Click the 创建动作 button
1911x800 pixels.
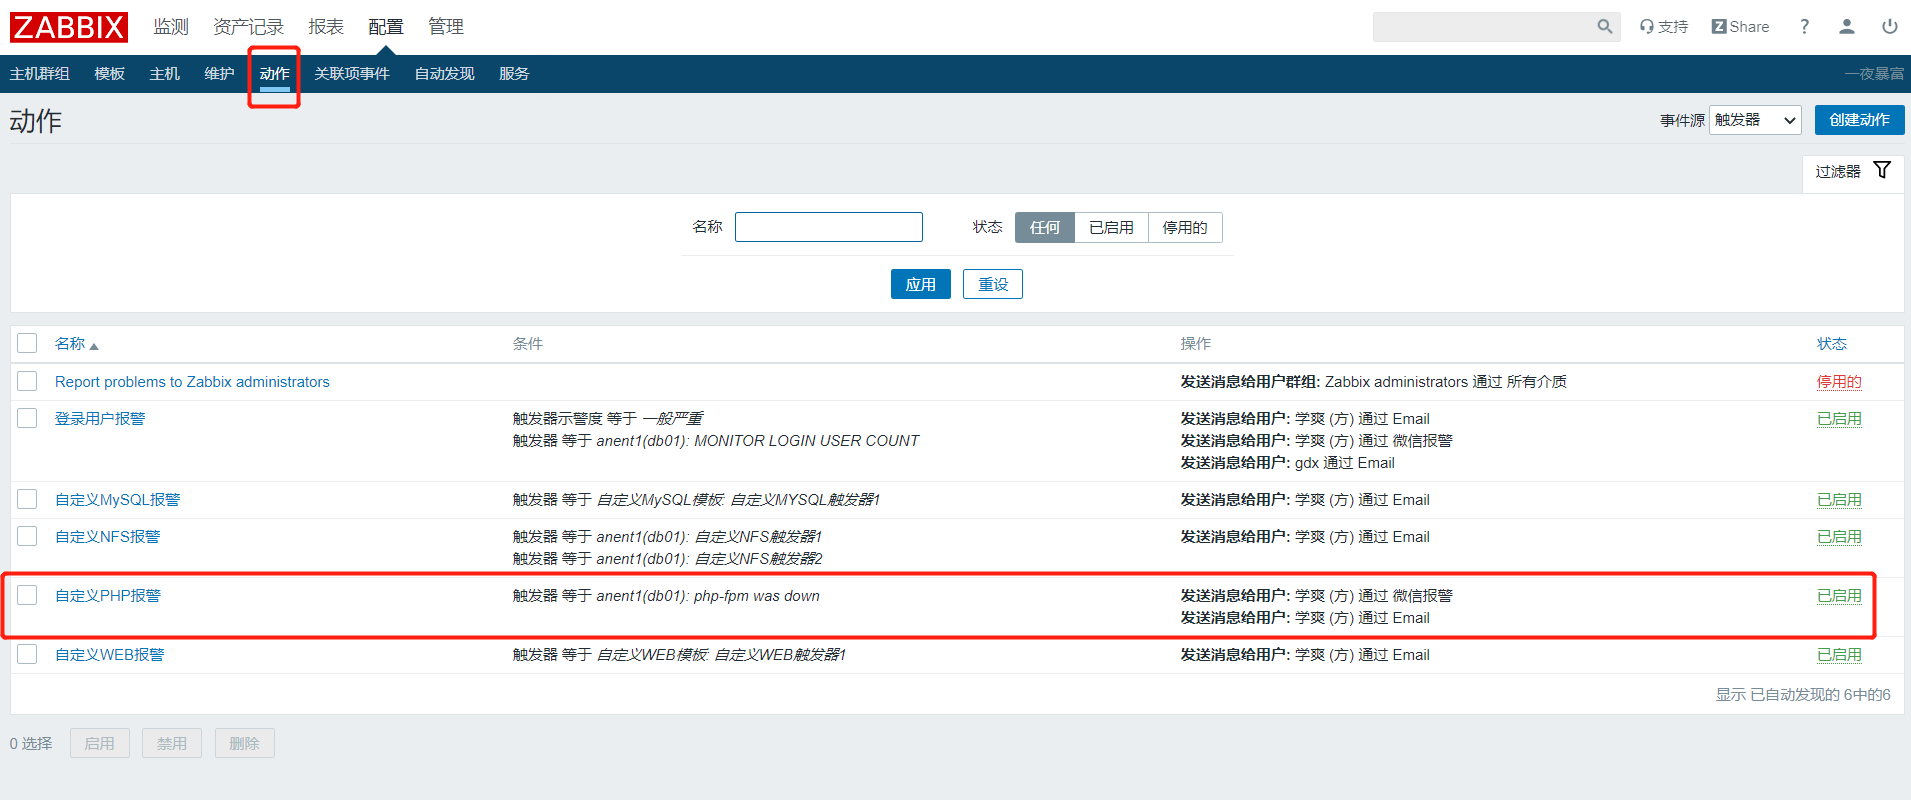click(x=1860, y=120)
